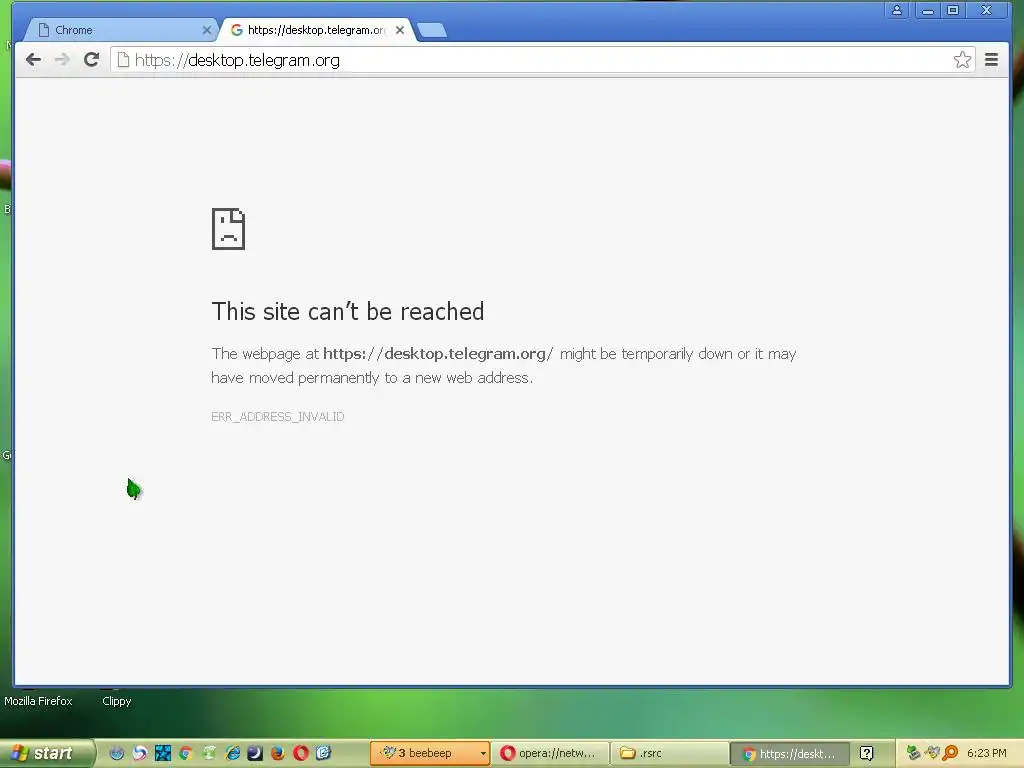Click the ERR_ADDRESS_INVALID error code text
The width and height of the screenshot is (1024, 768).
[278, 417]
